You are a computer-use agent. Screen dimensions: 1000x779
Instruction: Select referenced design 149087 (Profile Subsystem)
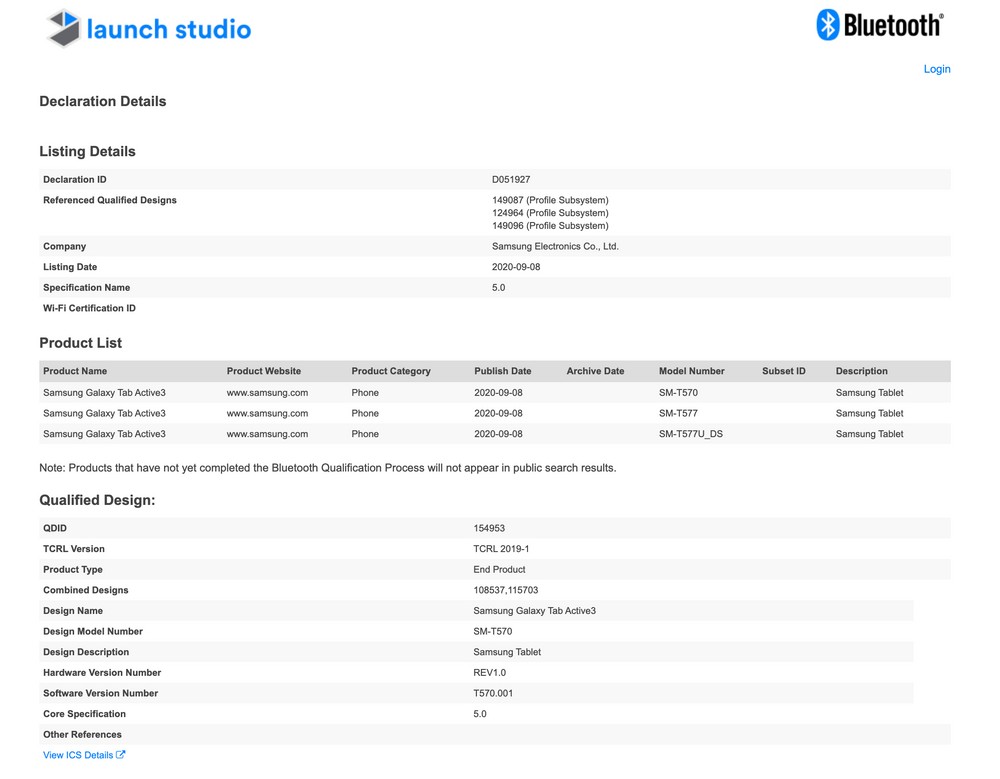tap(550, 200)
